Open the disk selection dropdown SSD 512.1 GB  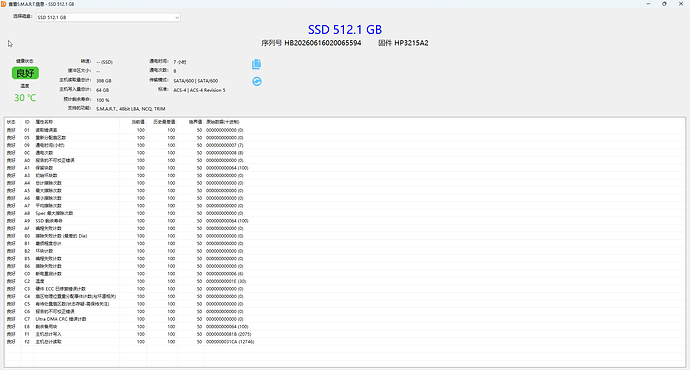click(108, 17)
